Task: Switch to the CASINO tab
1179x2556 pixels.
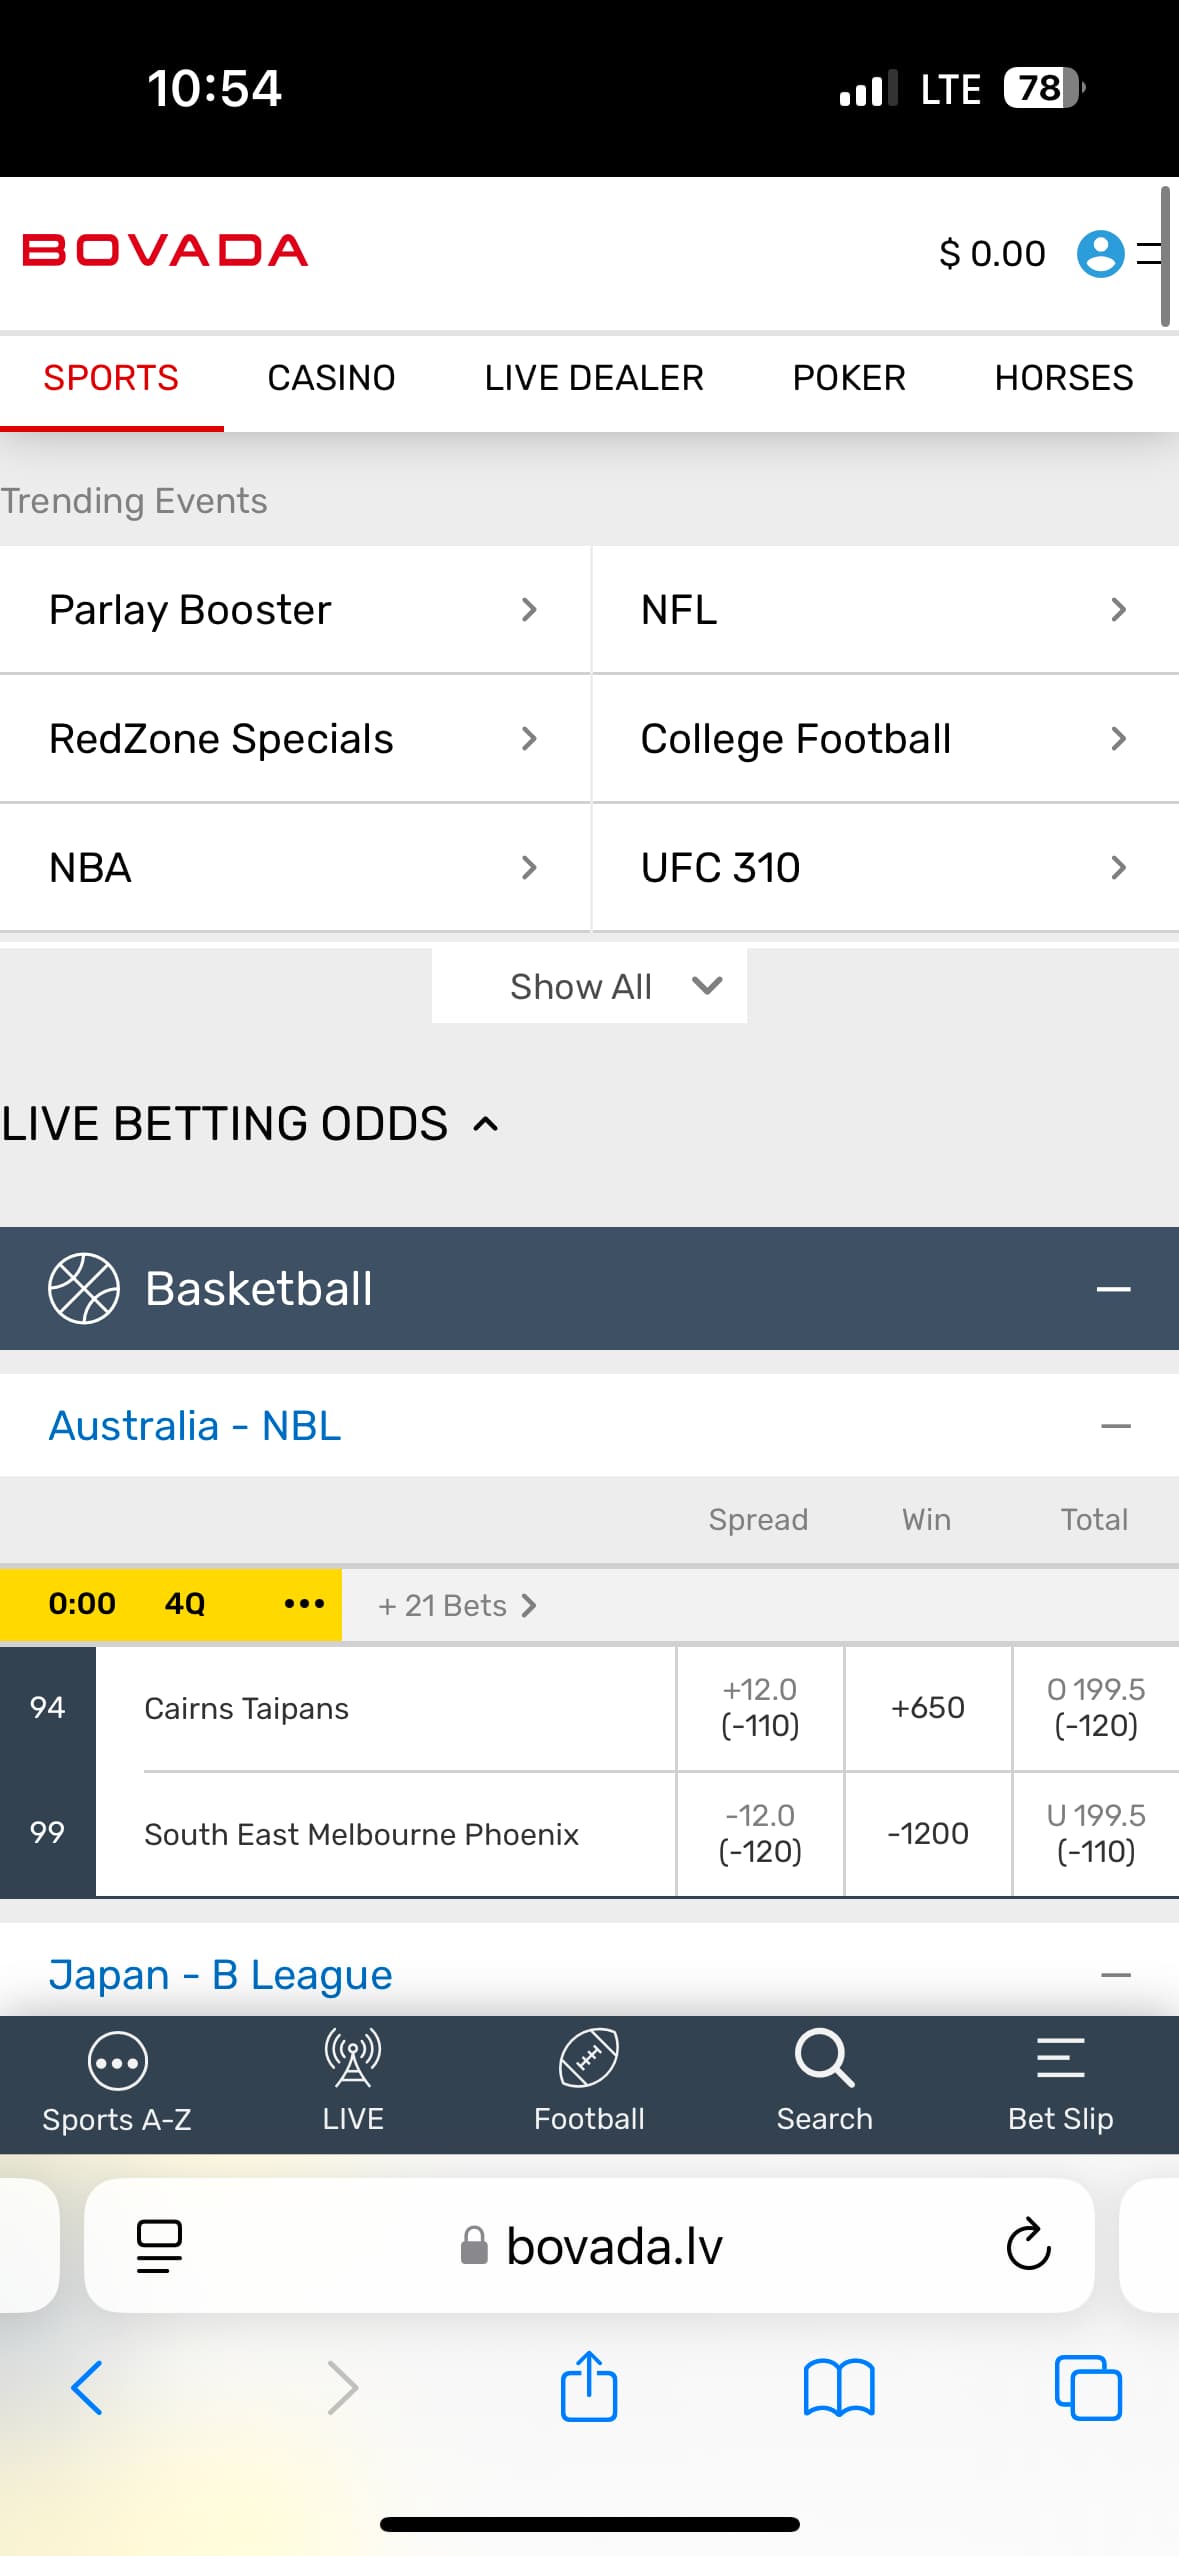Action: pos(331,378)
